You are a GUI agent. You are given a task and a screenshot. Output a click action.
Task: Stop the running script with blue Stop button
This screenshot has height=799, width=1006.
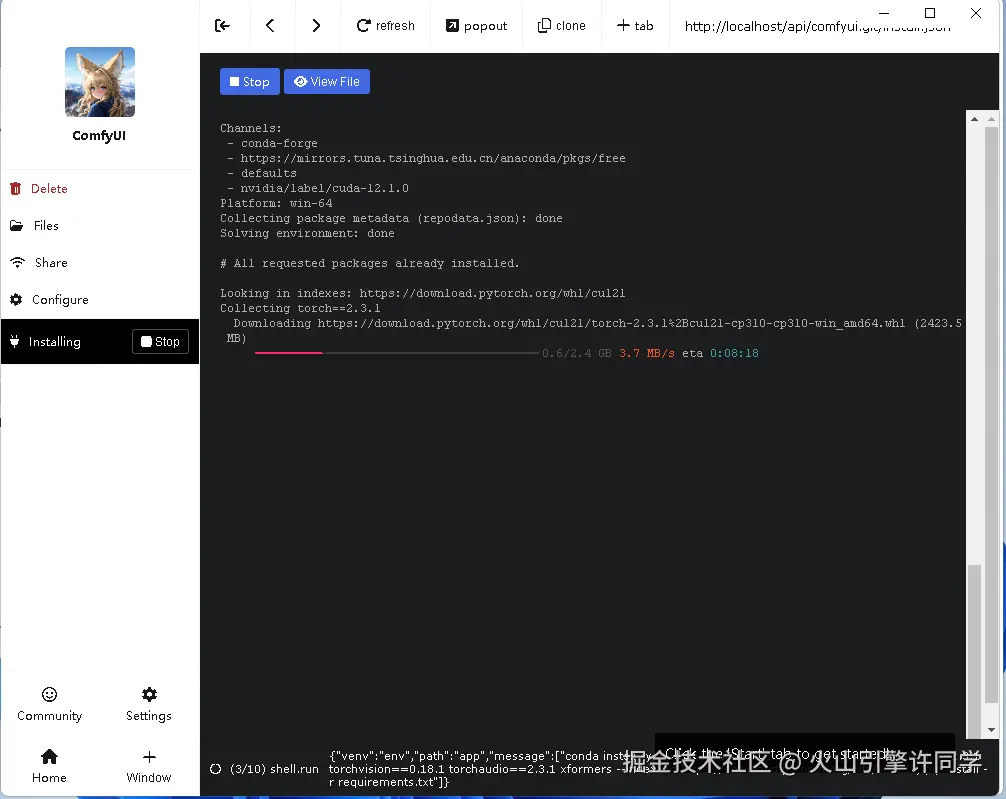click(250, 82)
